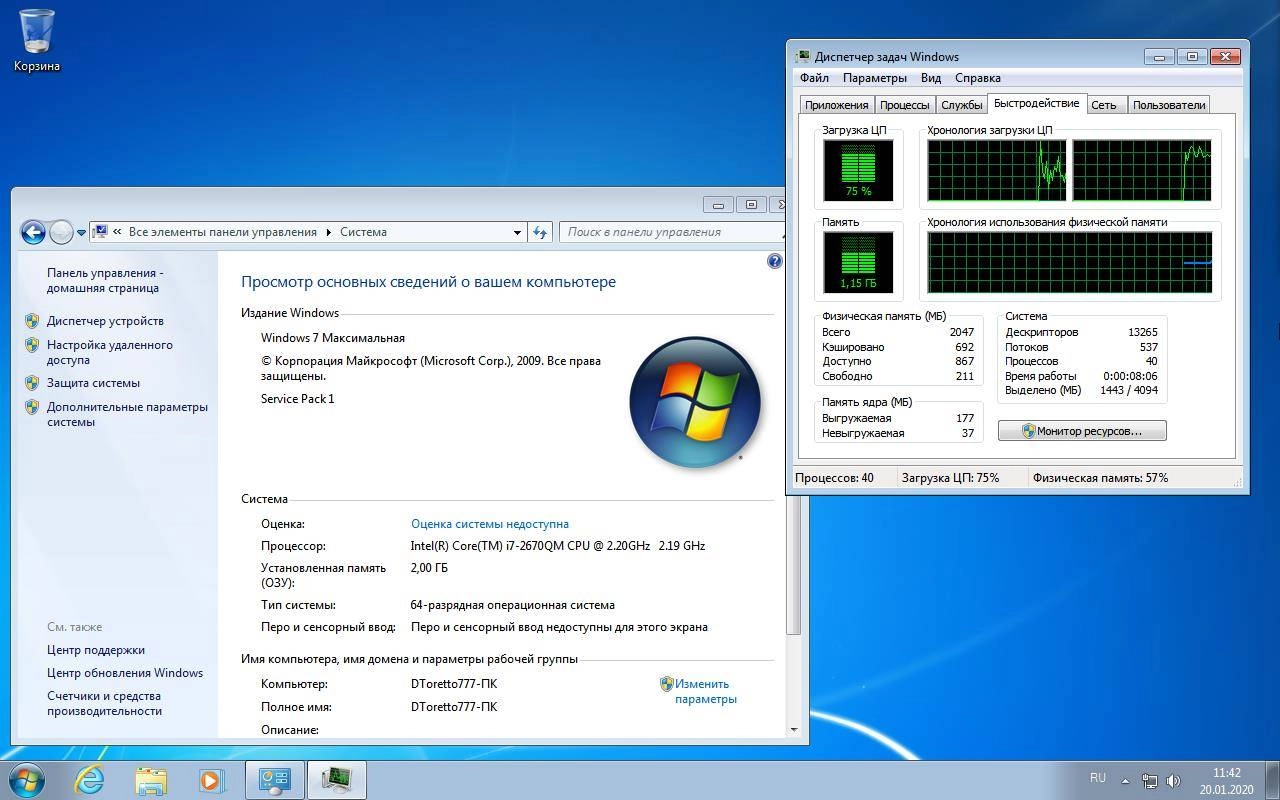The width and height of the screenshot is (1280, 800).
Task: Click status text Физическая память: 57%
Action: (x=1100, y=478)
